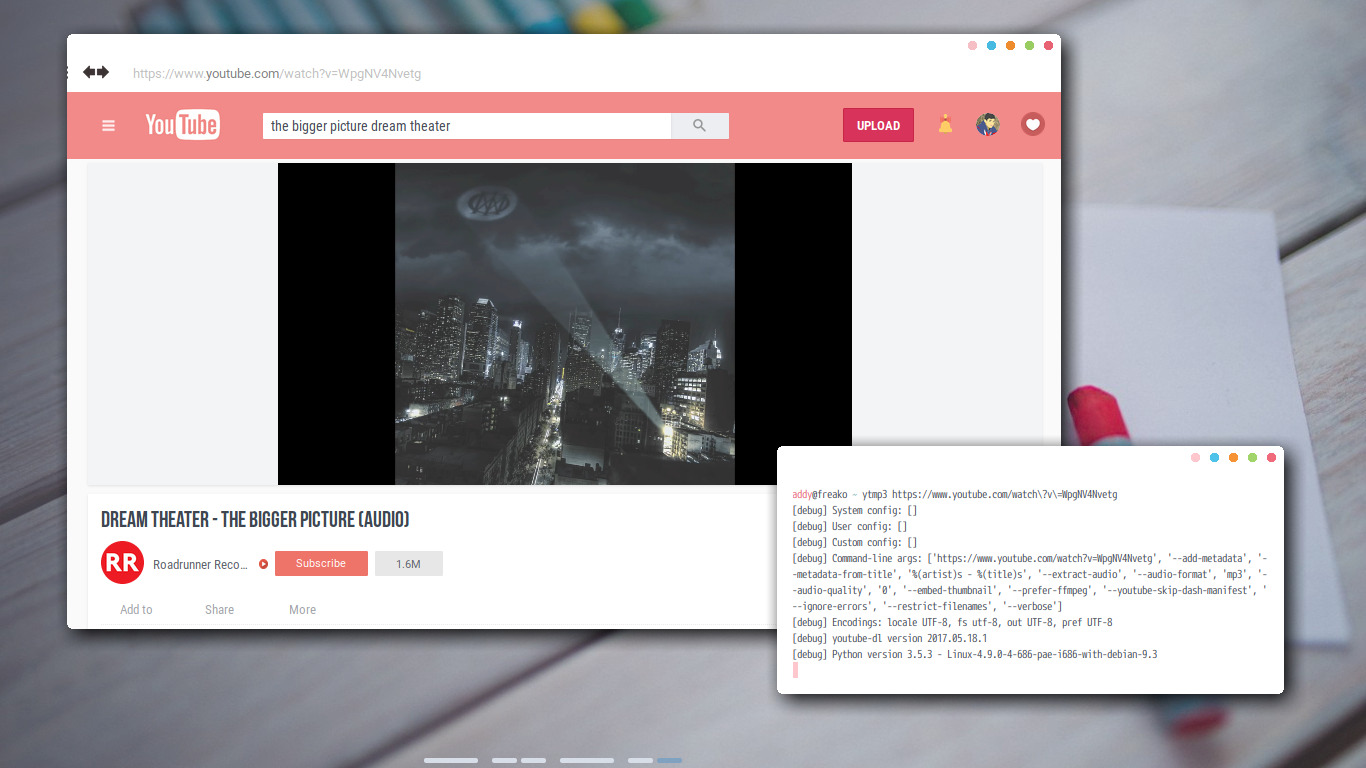Open the notifications bell icon
This screenshot has width=1366, height=768.
pyautogui.click(x=945, y=124)
